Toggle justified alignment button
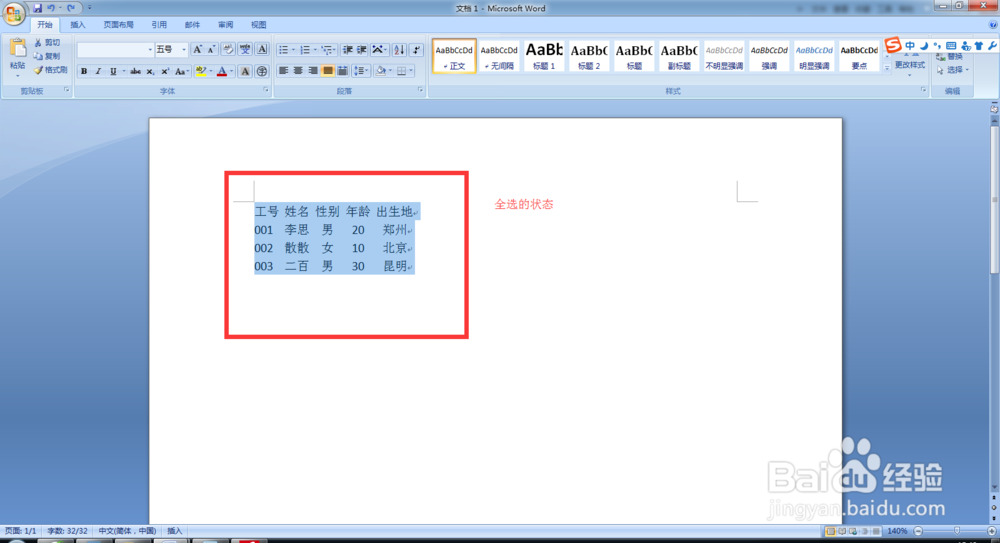 point(327,71)
